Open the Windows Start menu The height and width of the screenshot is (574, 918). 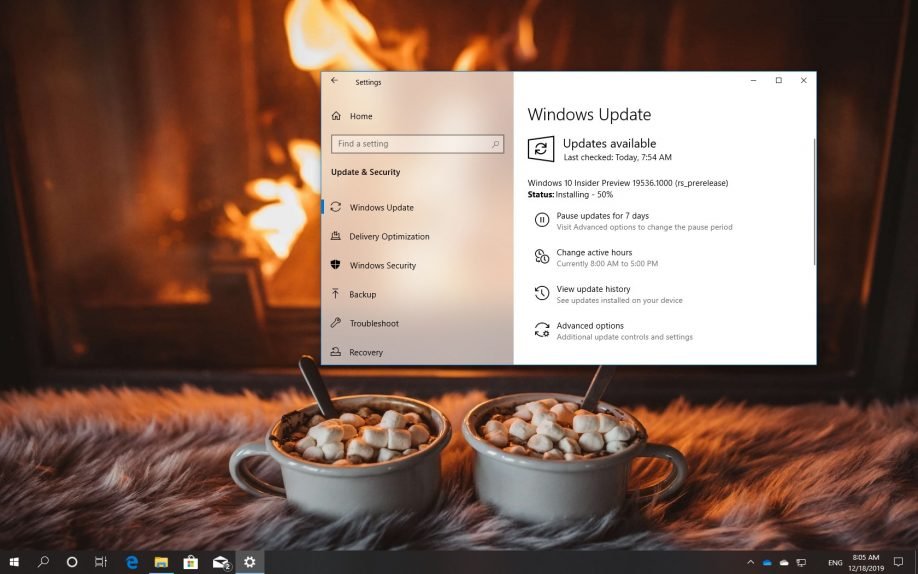[x=14, y=562]
